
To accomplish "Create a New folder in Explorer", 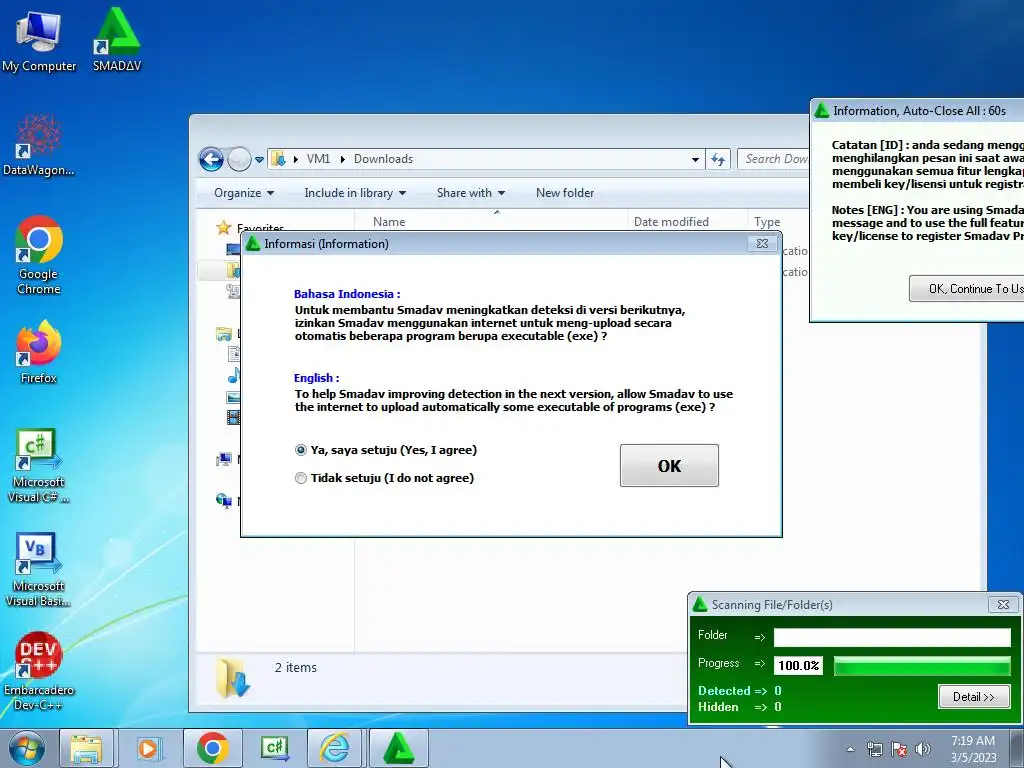I will (565, 193).
